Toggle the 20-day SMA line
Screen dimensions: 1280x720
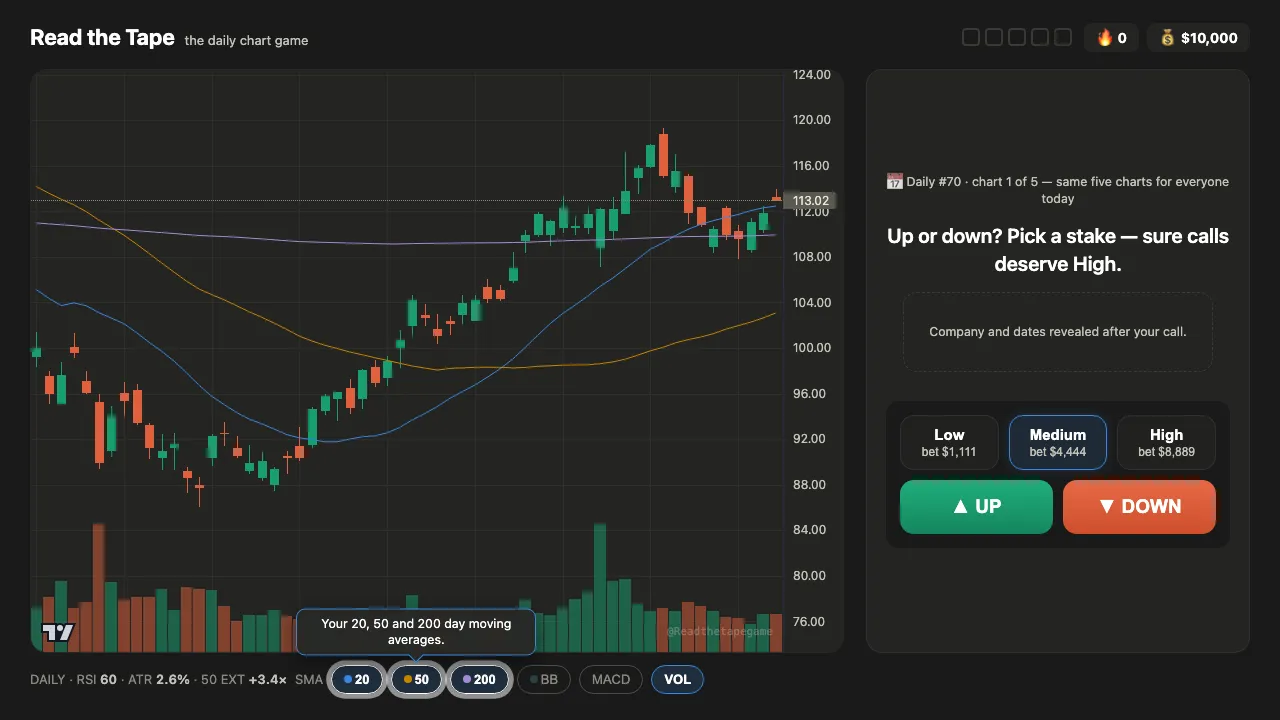(357, 680)
